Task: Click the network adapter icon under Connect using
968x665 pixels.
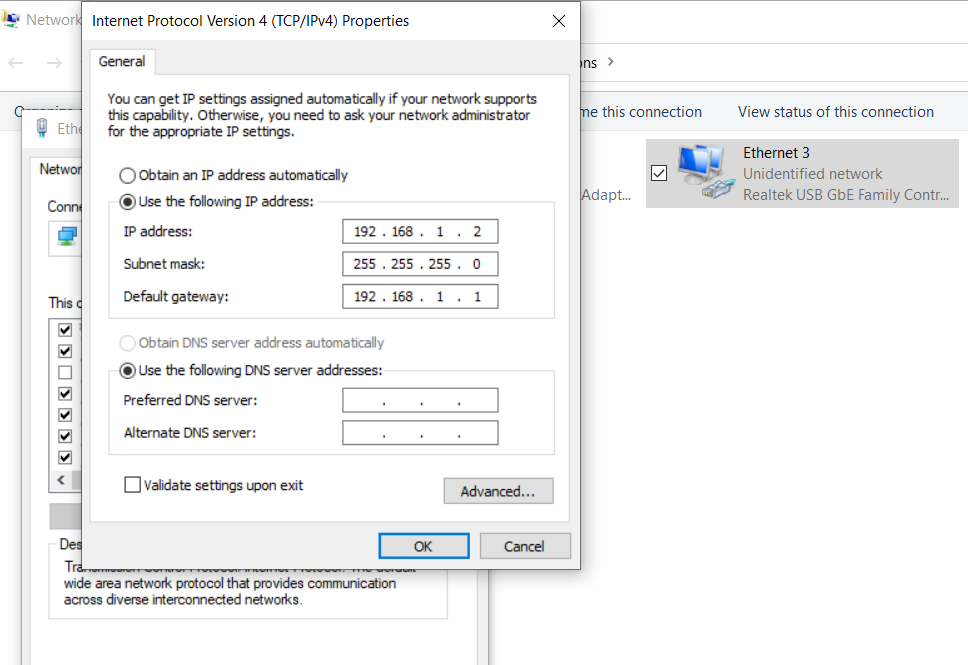Action: [x=67, y=236]
